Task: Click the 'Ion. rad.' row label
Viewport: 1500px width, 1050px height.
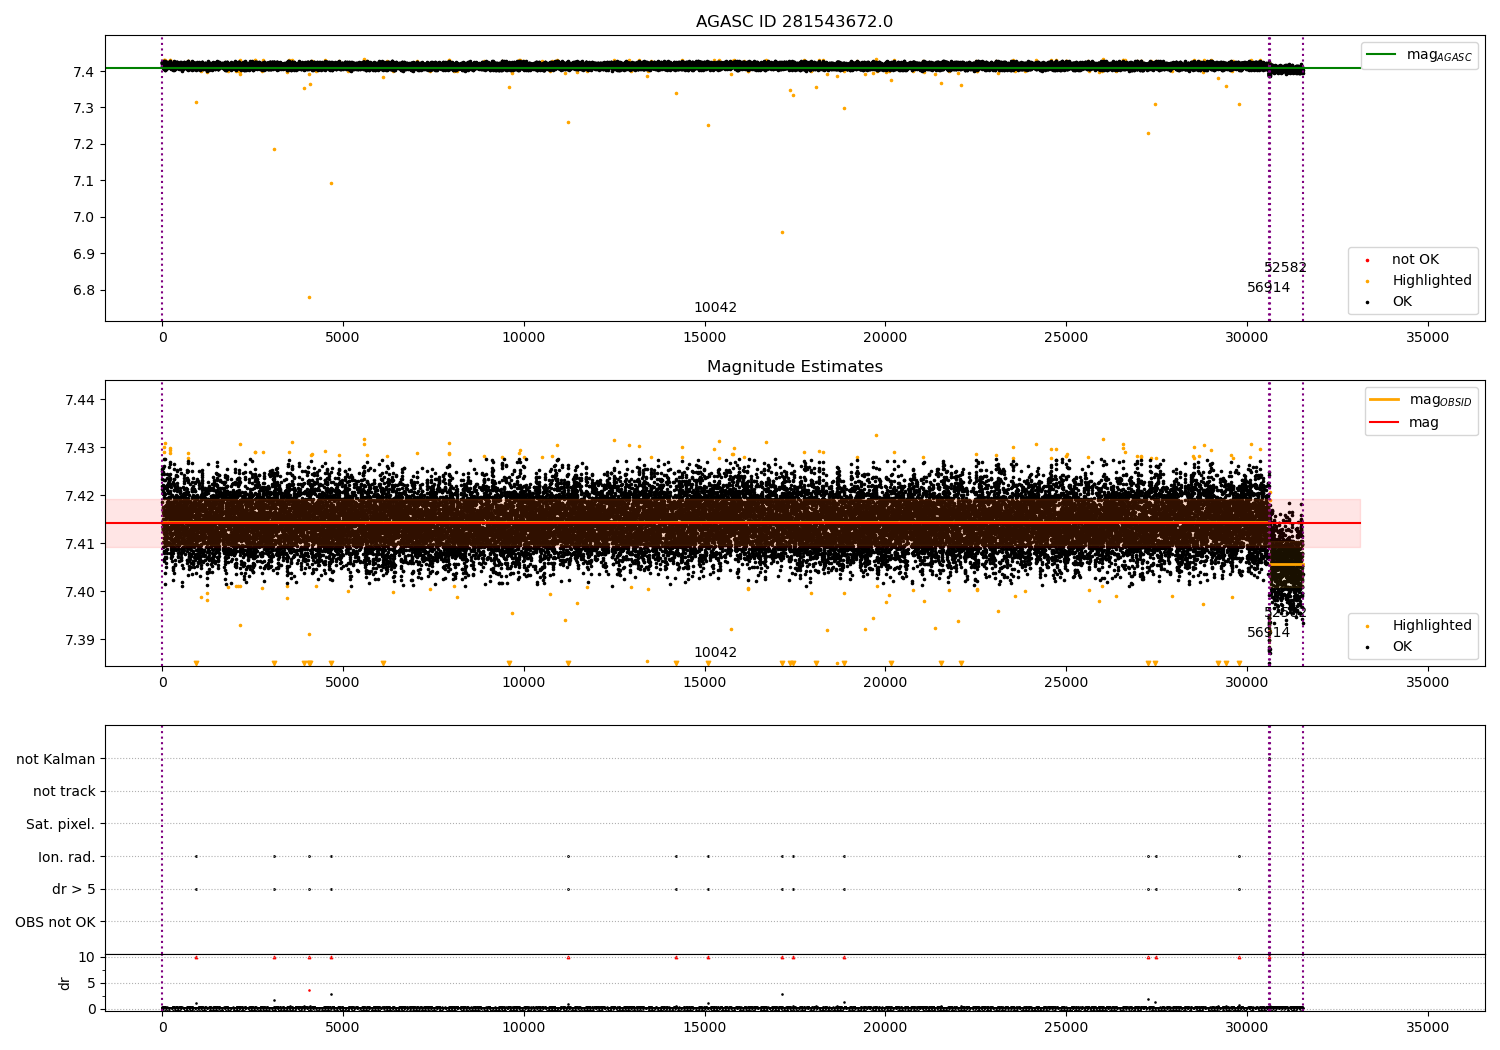Action: (67, 857)
